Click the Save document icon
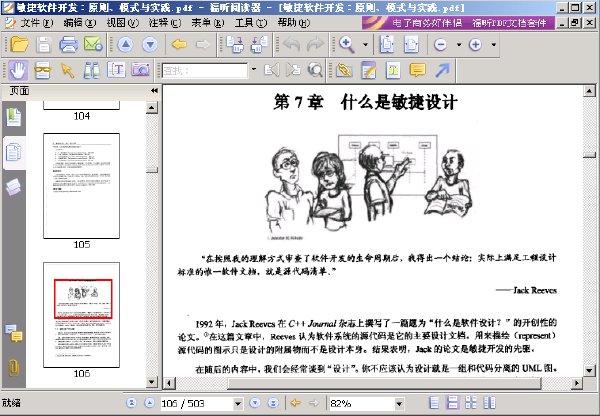Screen dimensions: 600x416 [x=44, y=44]
